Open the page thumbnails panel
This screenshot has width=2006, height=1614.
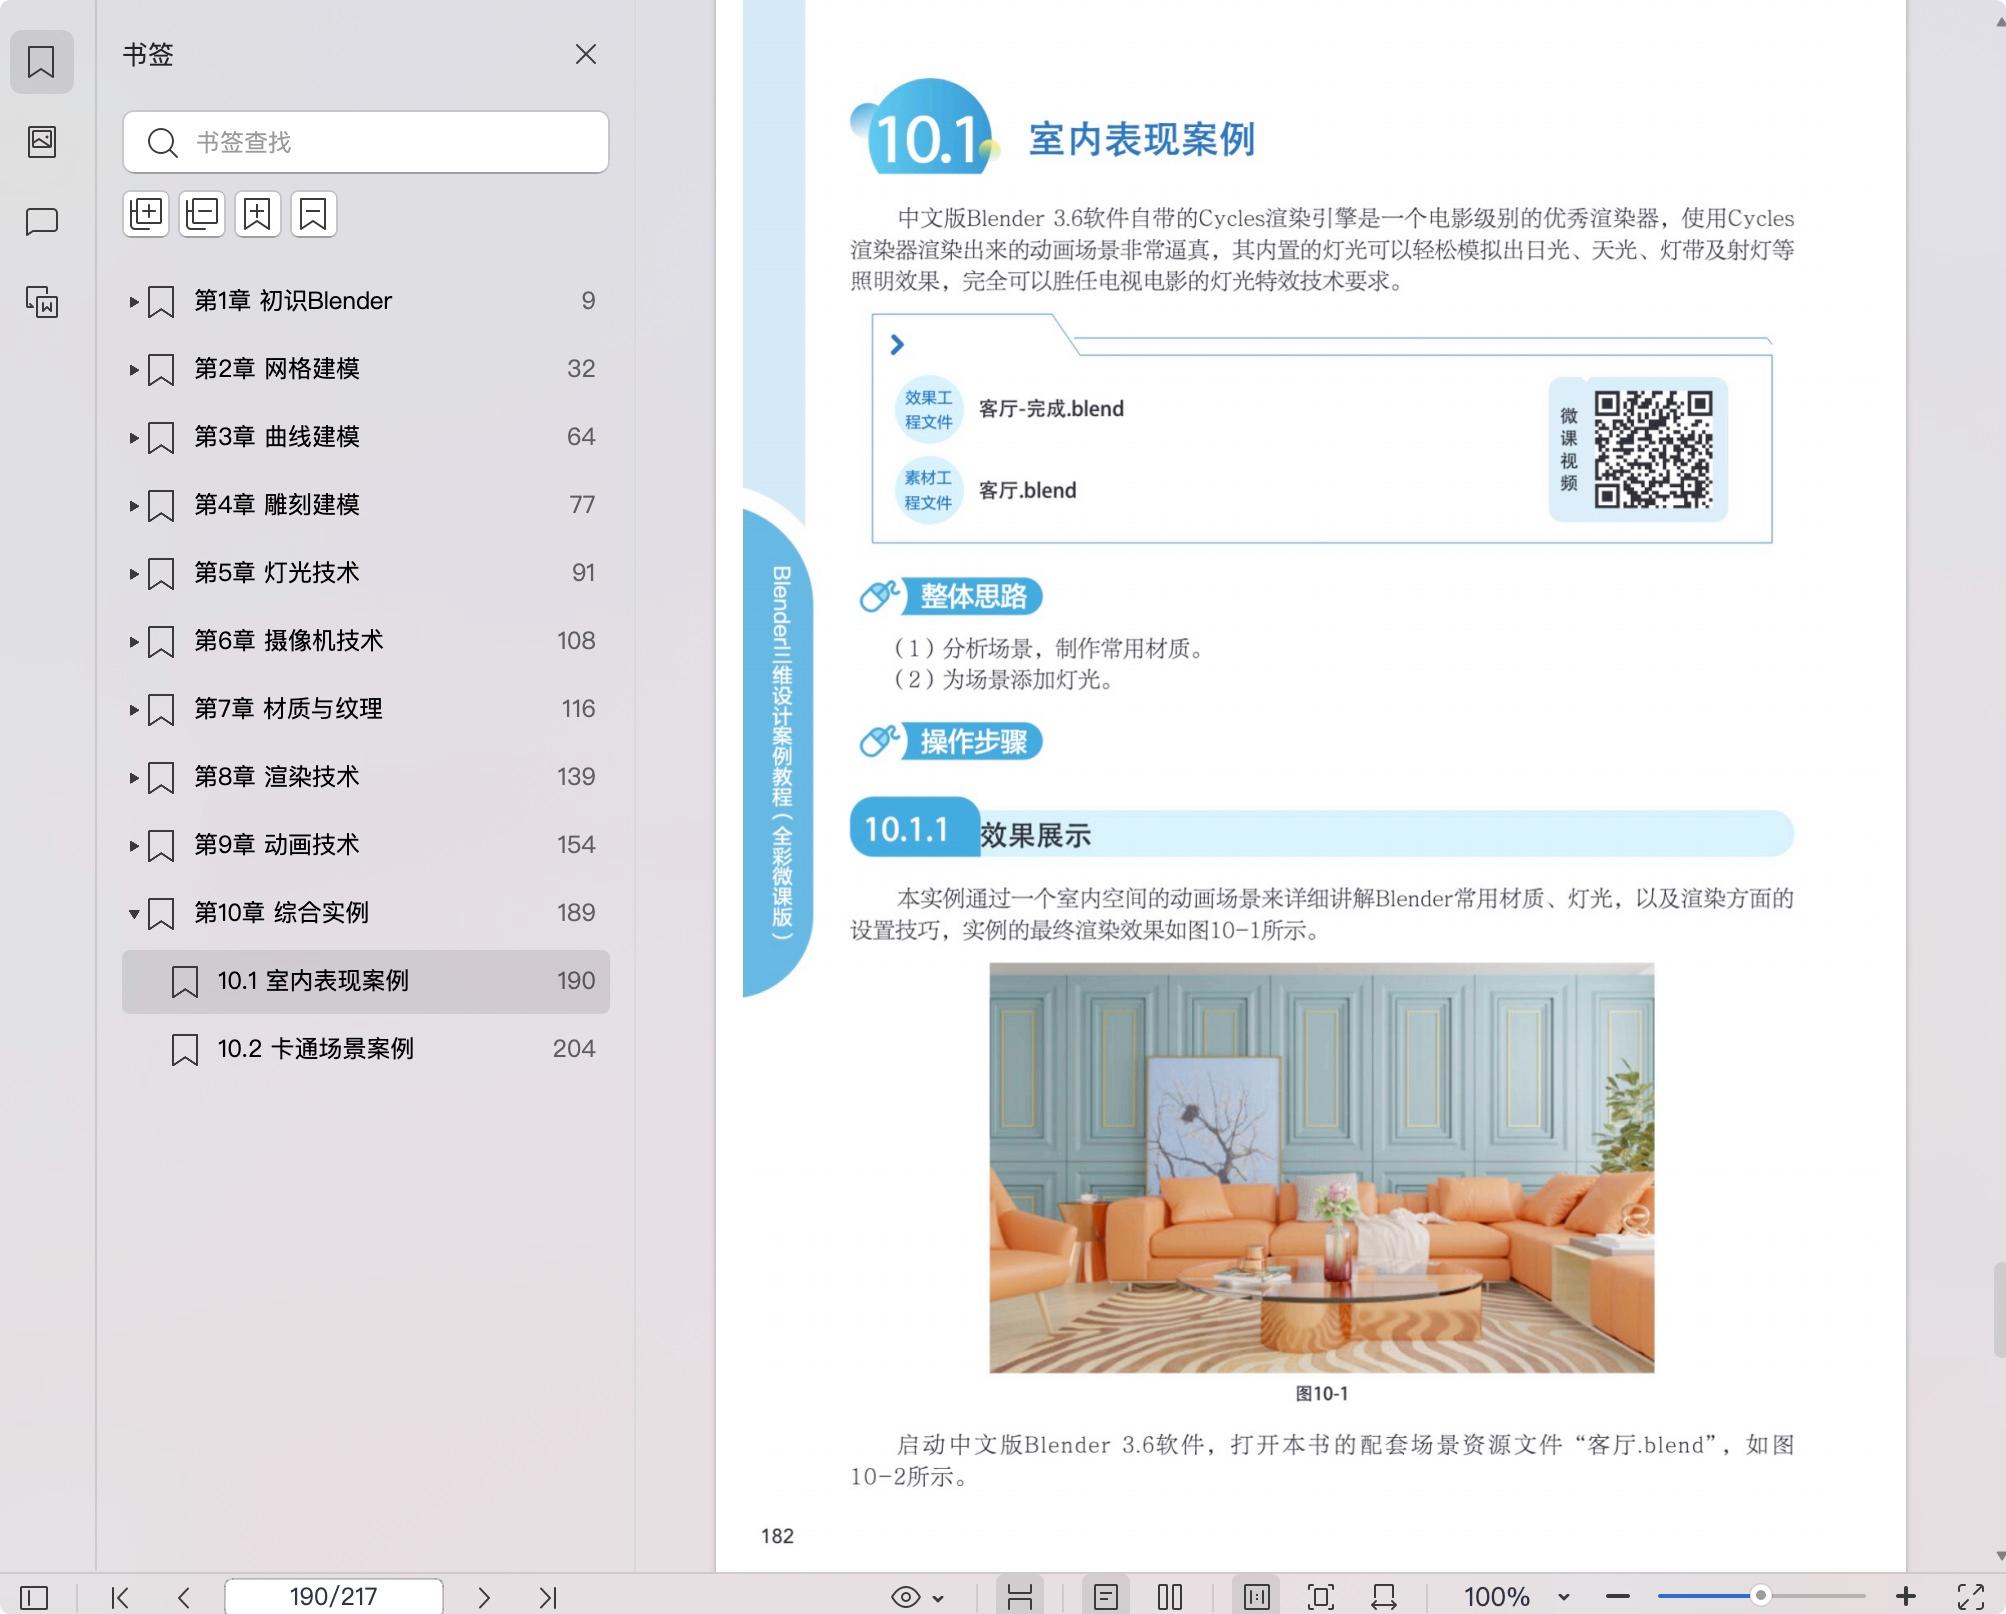point(41,141)
